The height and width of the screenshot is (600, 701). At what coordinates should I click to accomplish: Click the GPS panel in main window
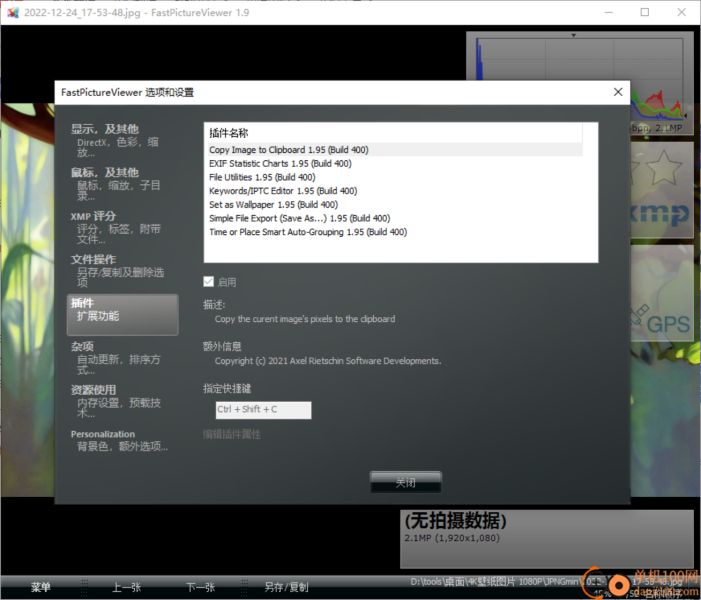(x=662, y=293)
